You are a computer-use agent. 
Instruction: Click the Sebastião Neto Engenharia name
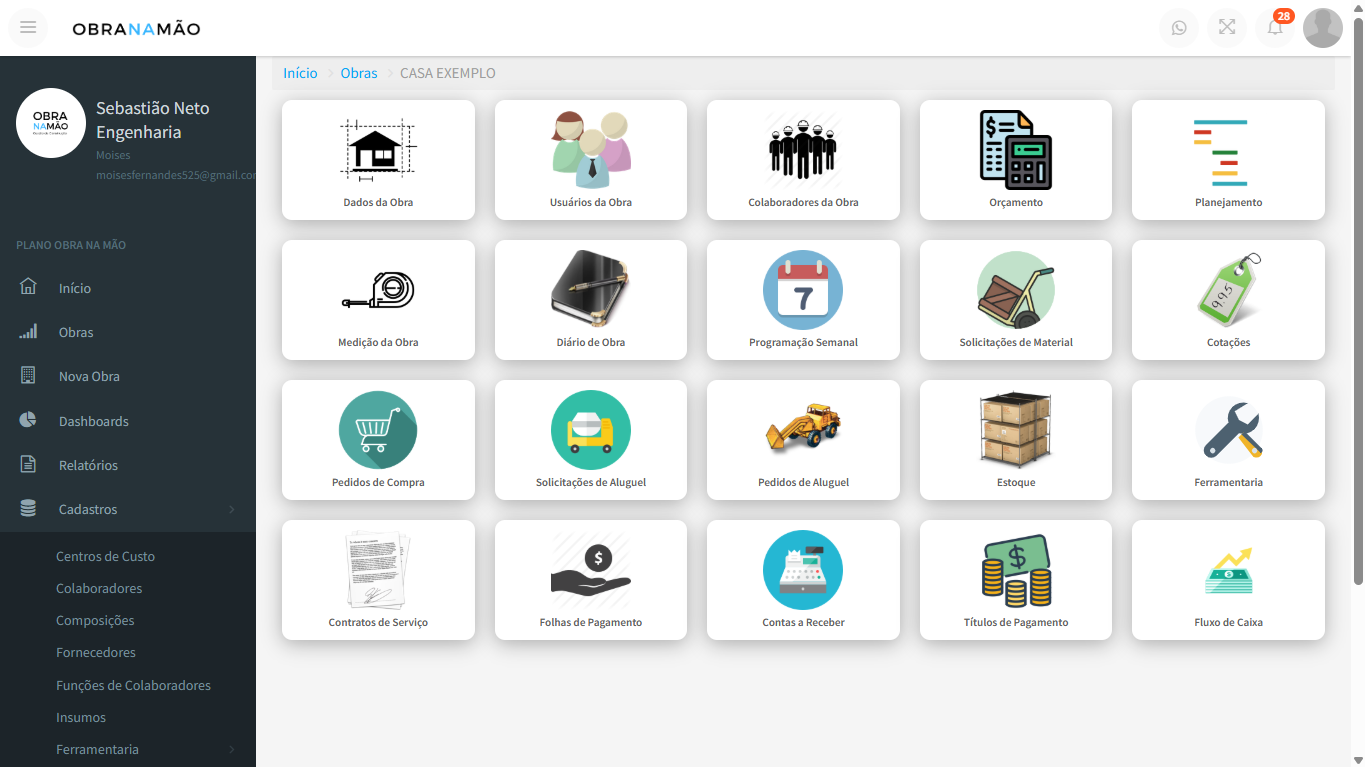point(153,120)
